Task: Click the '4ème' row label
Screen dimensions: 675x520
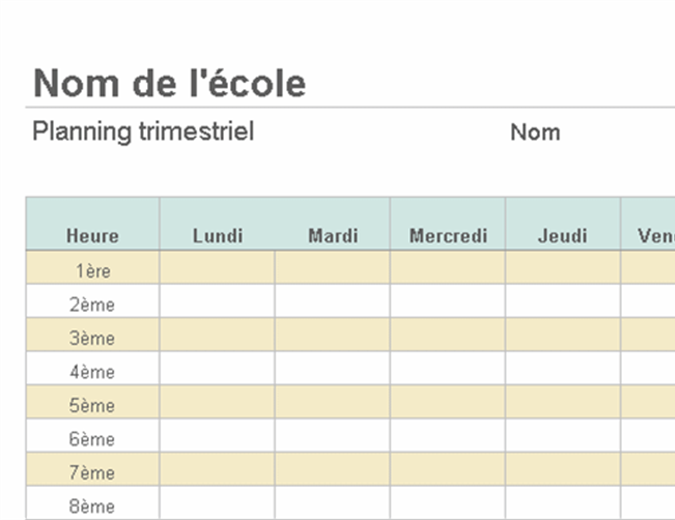Action: click(92, 372)
